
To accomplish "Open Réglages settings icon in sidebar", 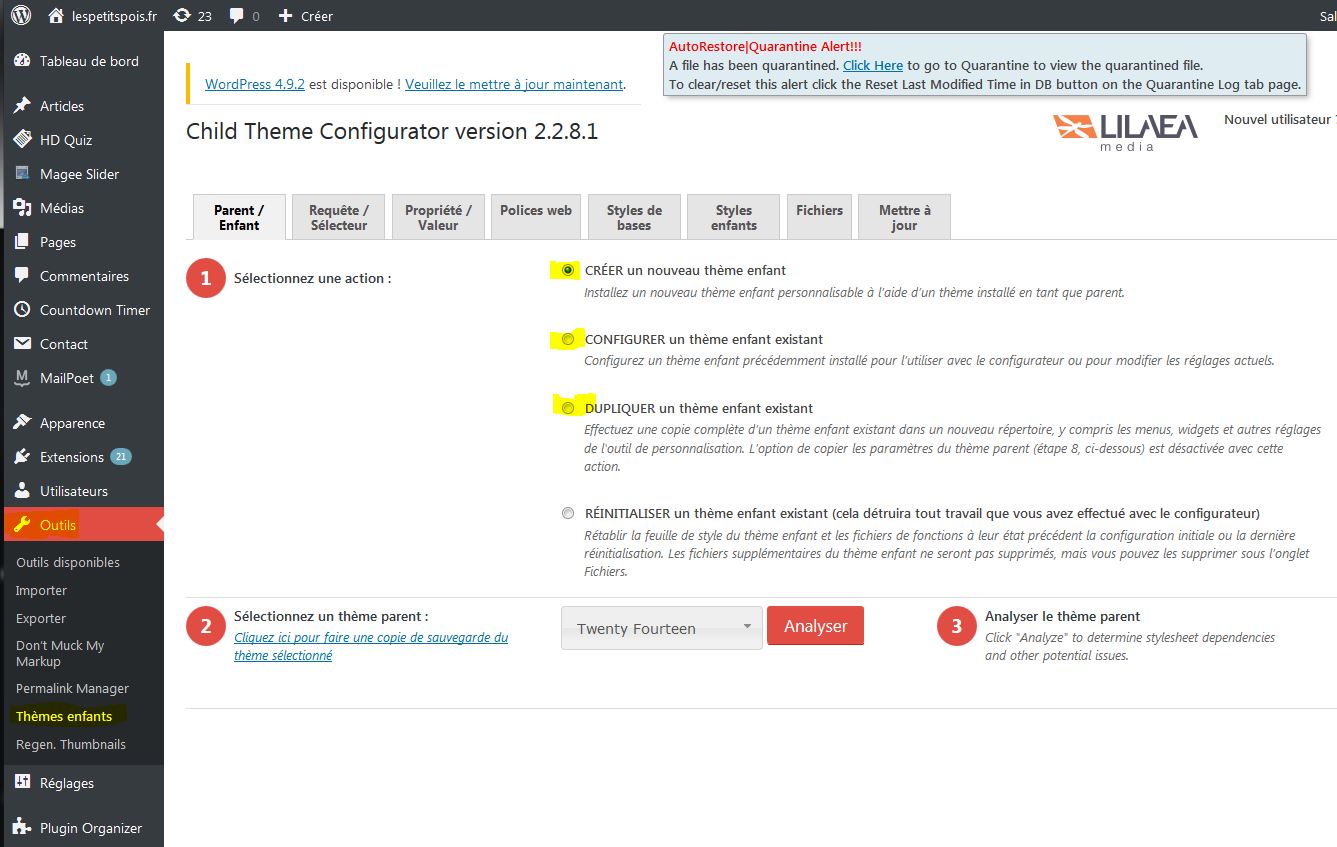I will pyautogui.click(x=22, y=783).
